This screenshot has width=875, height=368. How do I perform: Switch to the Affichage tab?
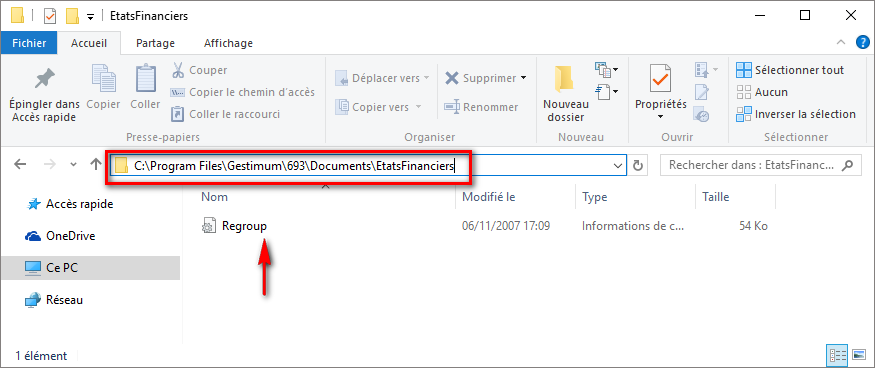pyautogui.click(x=228, y=43)
